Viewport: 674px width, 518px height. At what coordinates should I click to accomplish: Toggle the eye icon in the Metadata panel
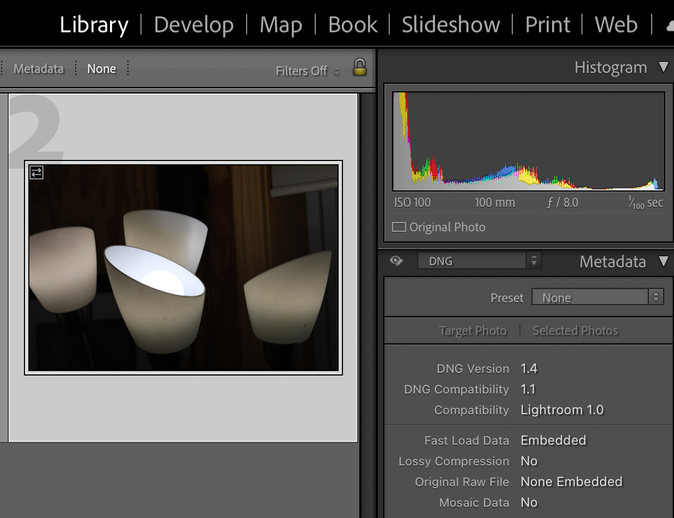click(x=396, y=261)
